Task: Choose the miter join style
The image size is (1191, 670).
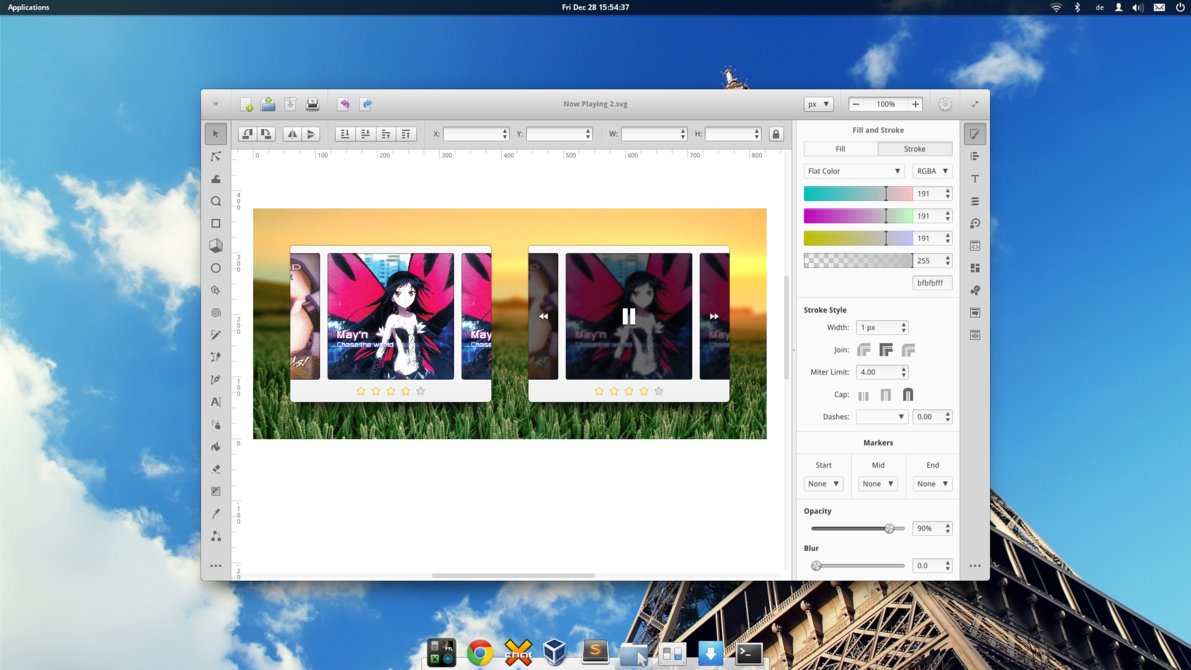Action: (886, 349)
